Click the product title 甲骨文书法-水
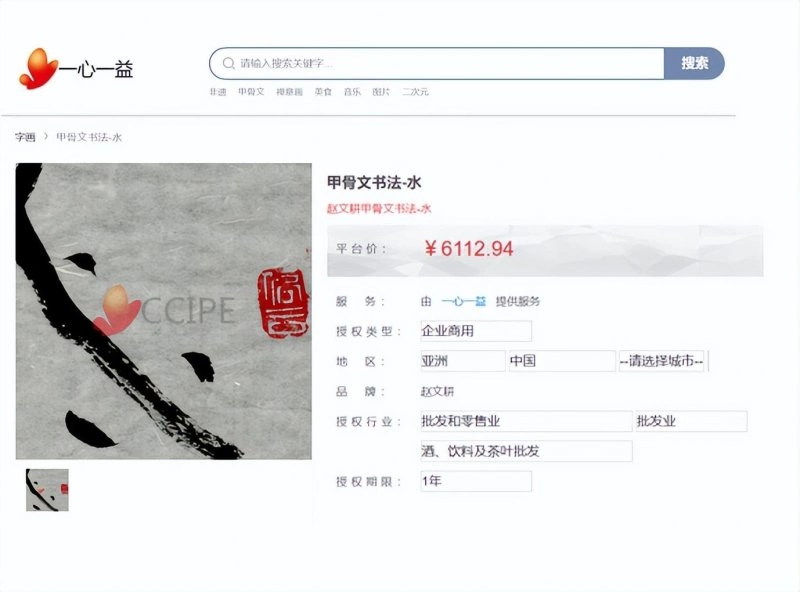This screenshot has width=800, height=592. point(374,183)
